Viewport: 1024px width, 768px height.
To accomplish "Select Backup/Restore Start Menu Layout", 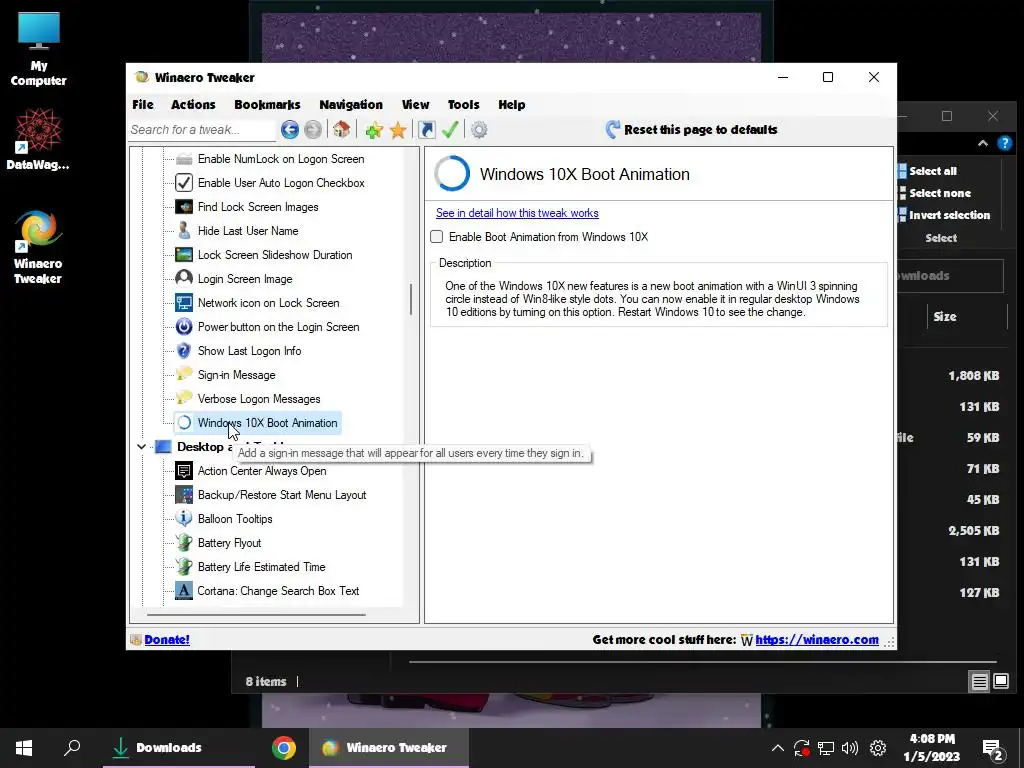I will (x=281, y=495).
